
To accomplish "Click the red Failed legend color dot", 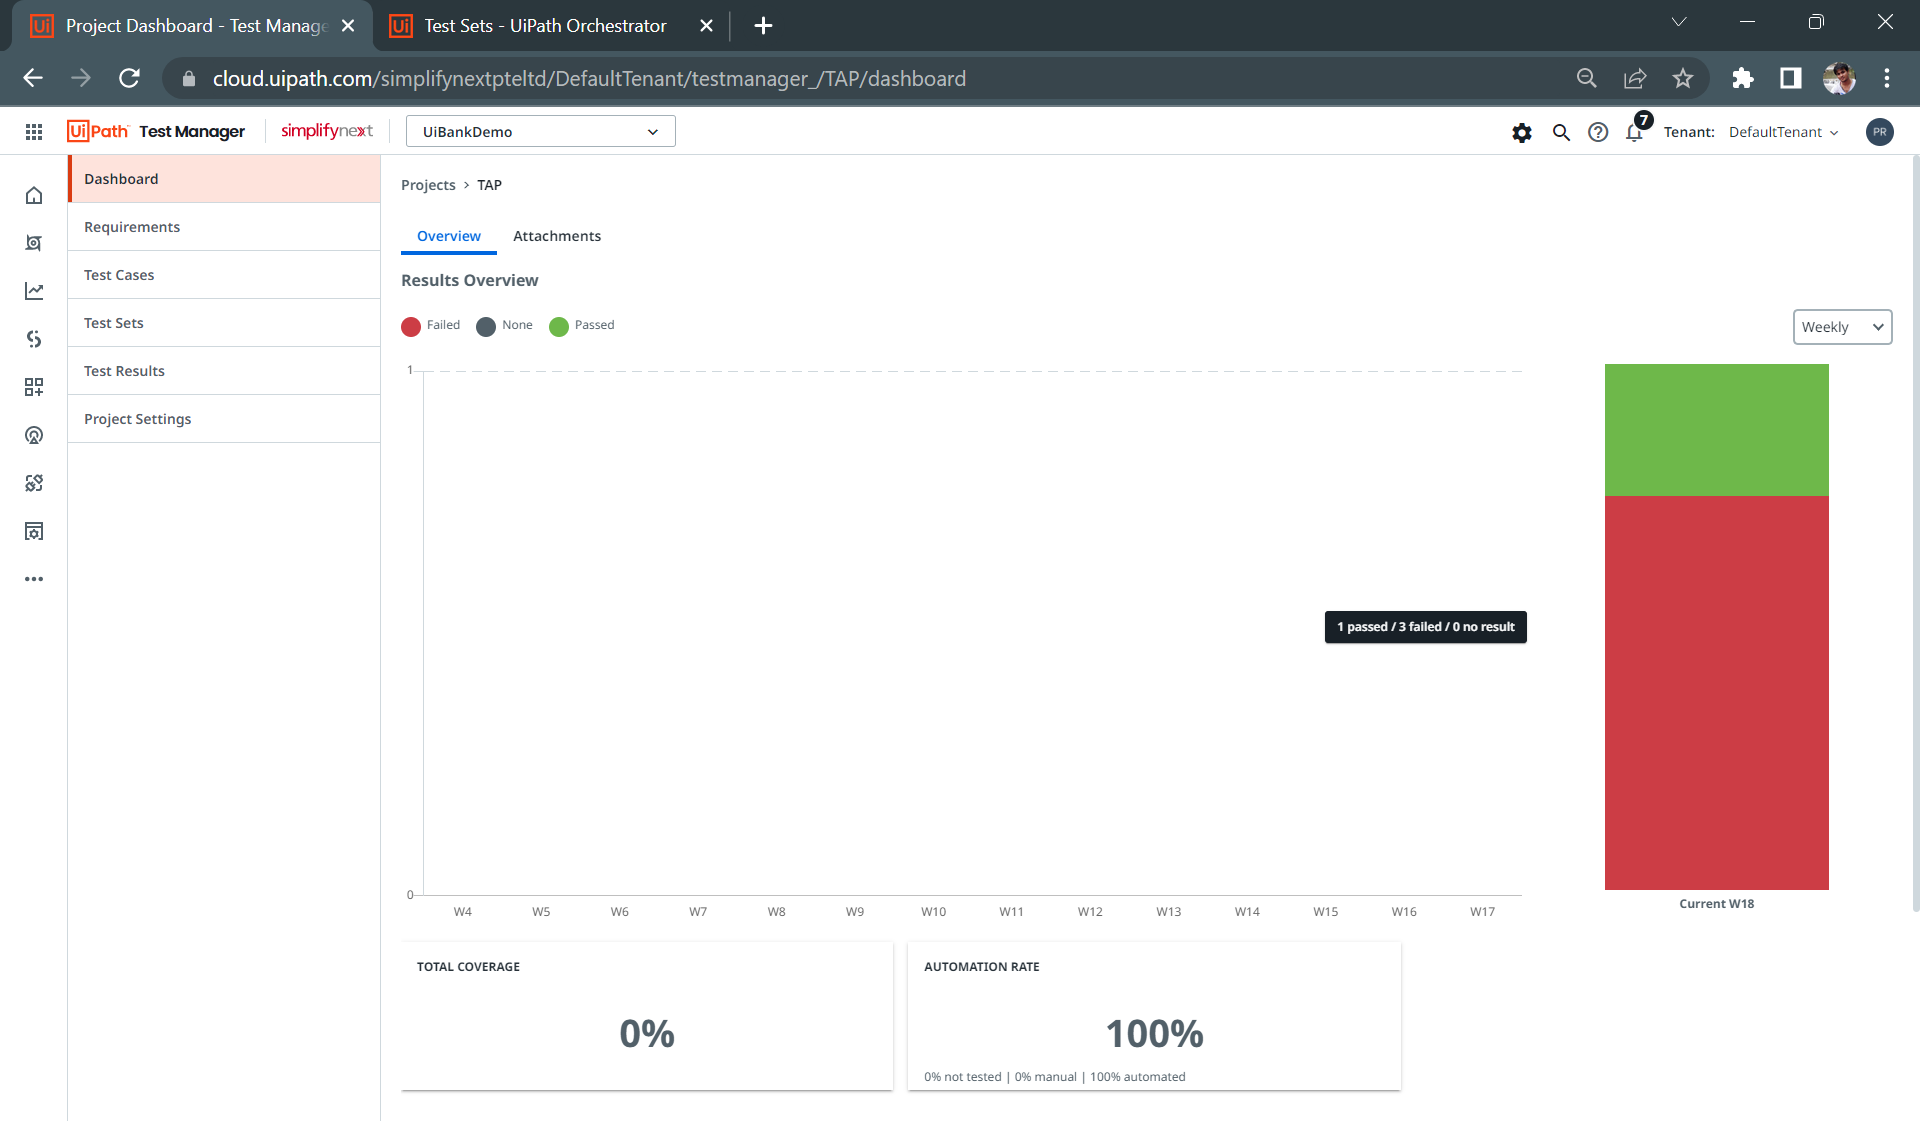I will [411, 326].
